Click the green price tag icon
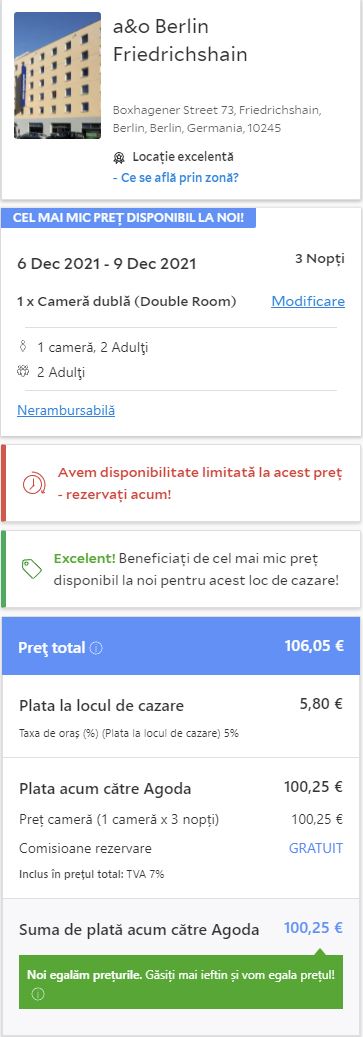363x1037 pixels. pyautogui.click(x=32, y=569)
